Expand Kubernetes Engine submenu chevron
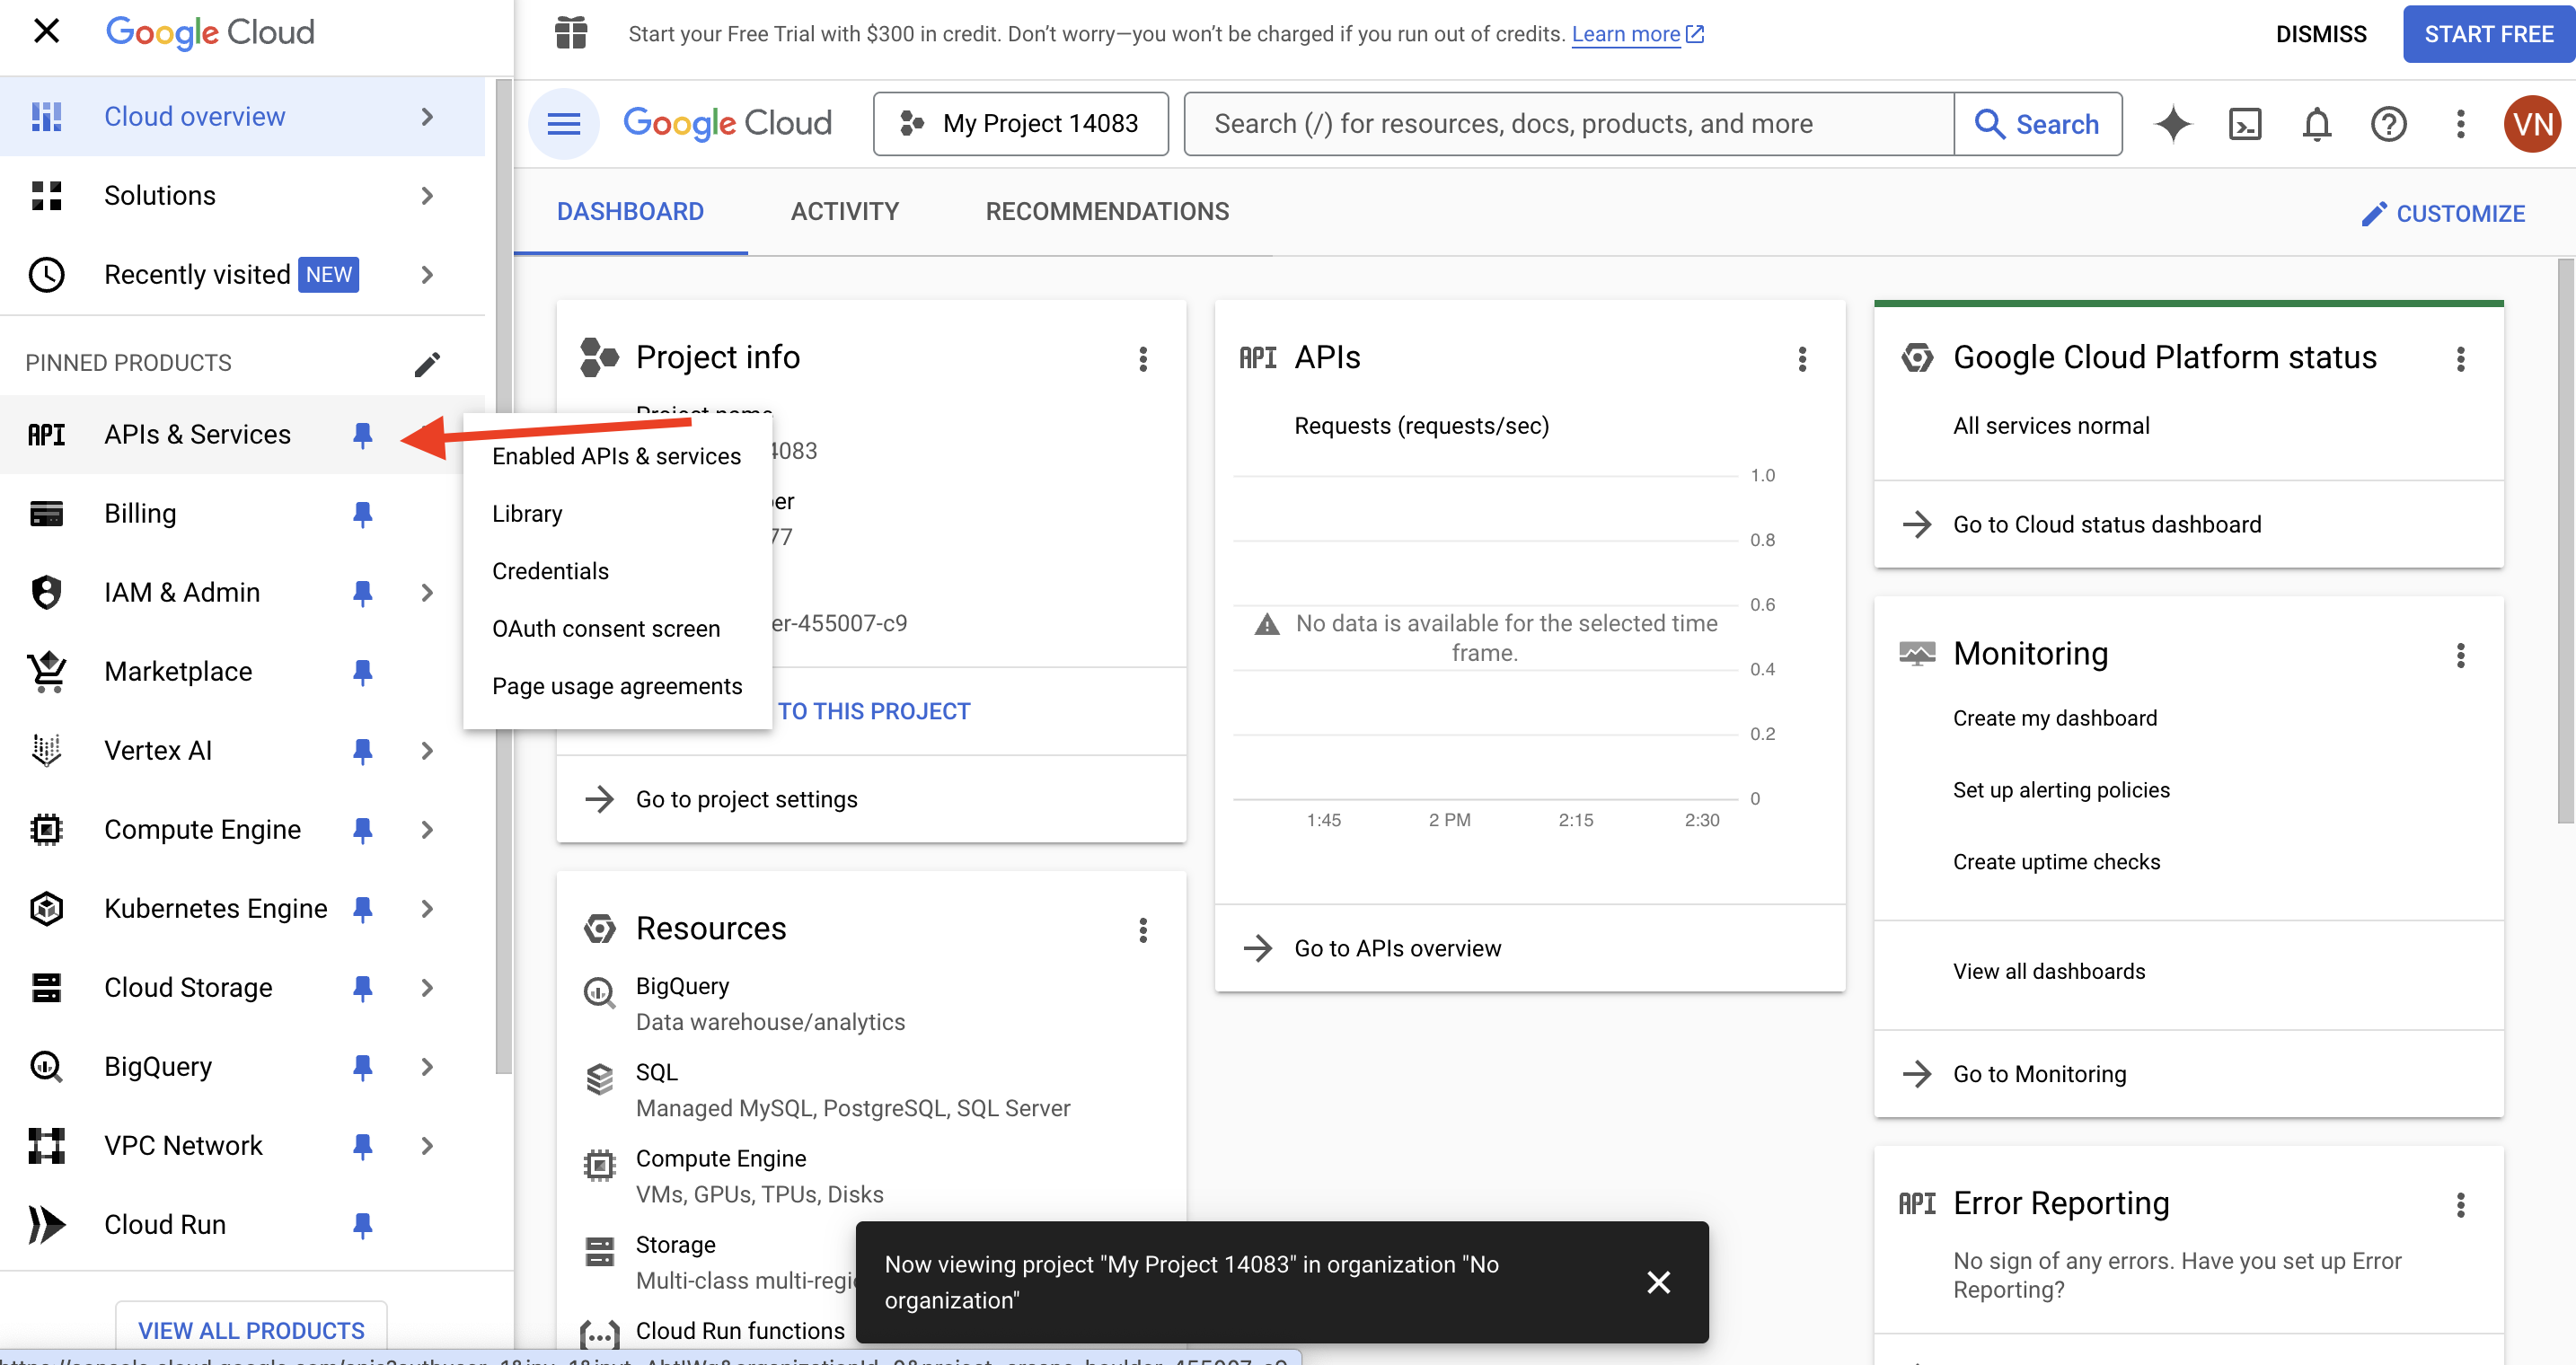Image resolution: width=2576 pixels, height=1365 pixels. (x=427, y=909)
